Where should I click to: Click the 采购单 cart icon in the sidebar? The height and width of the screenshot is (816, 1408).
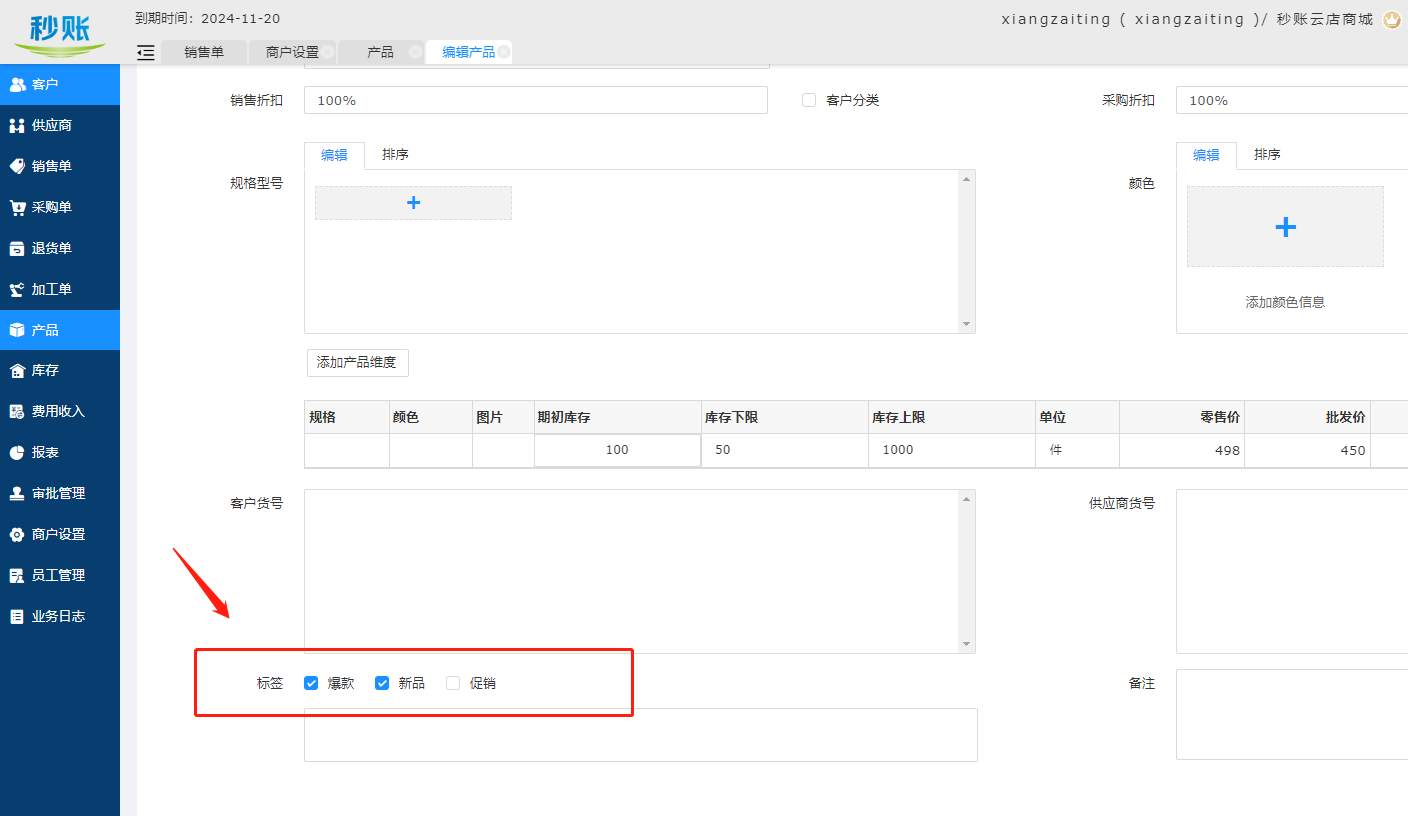[x=17, y=208]
